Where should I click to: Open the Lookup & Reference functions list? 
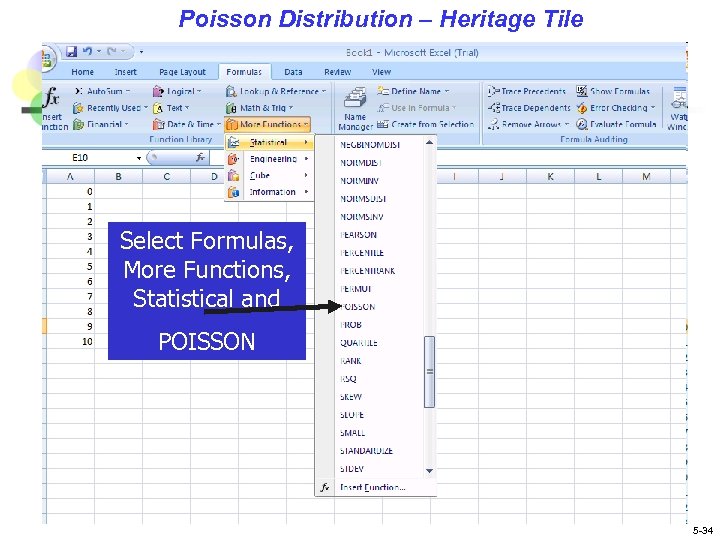coord(276,91)
